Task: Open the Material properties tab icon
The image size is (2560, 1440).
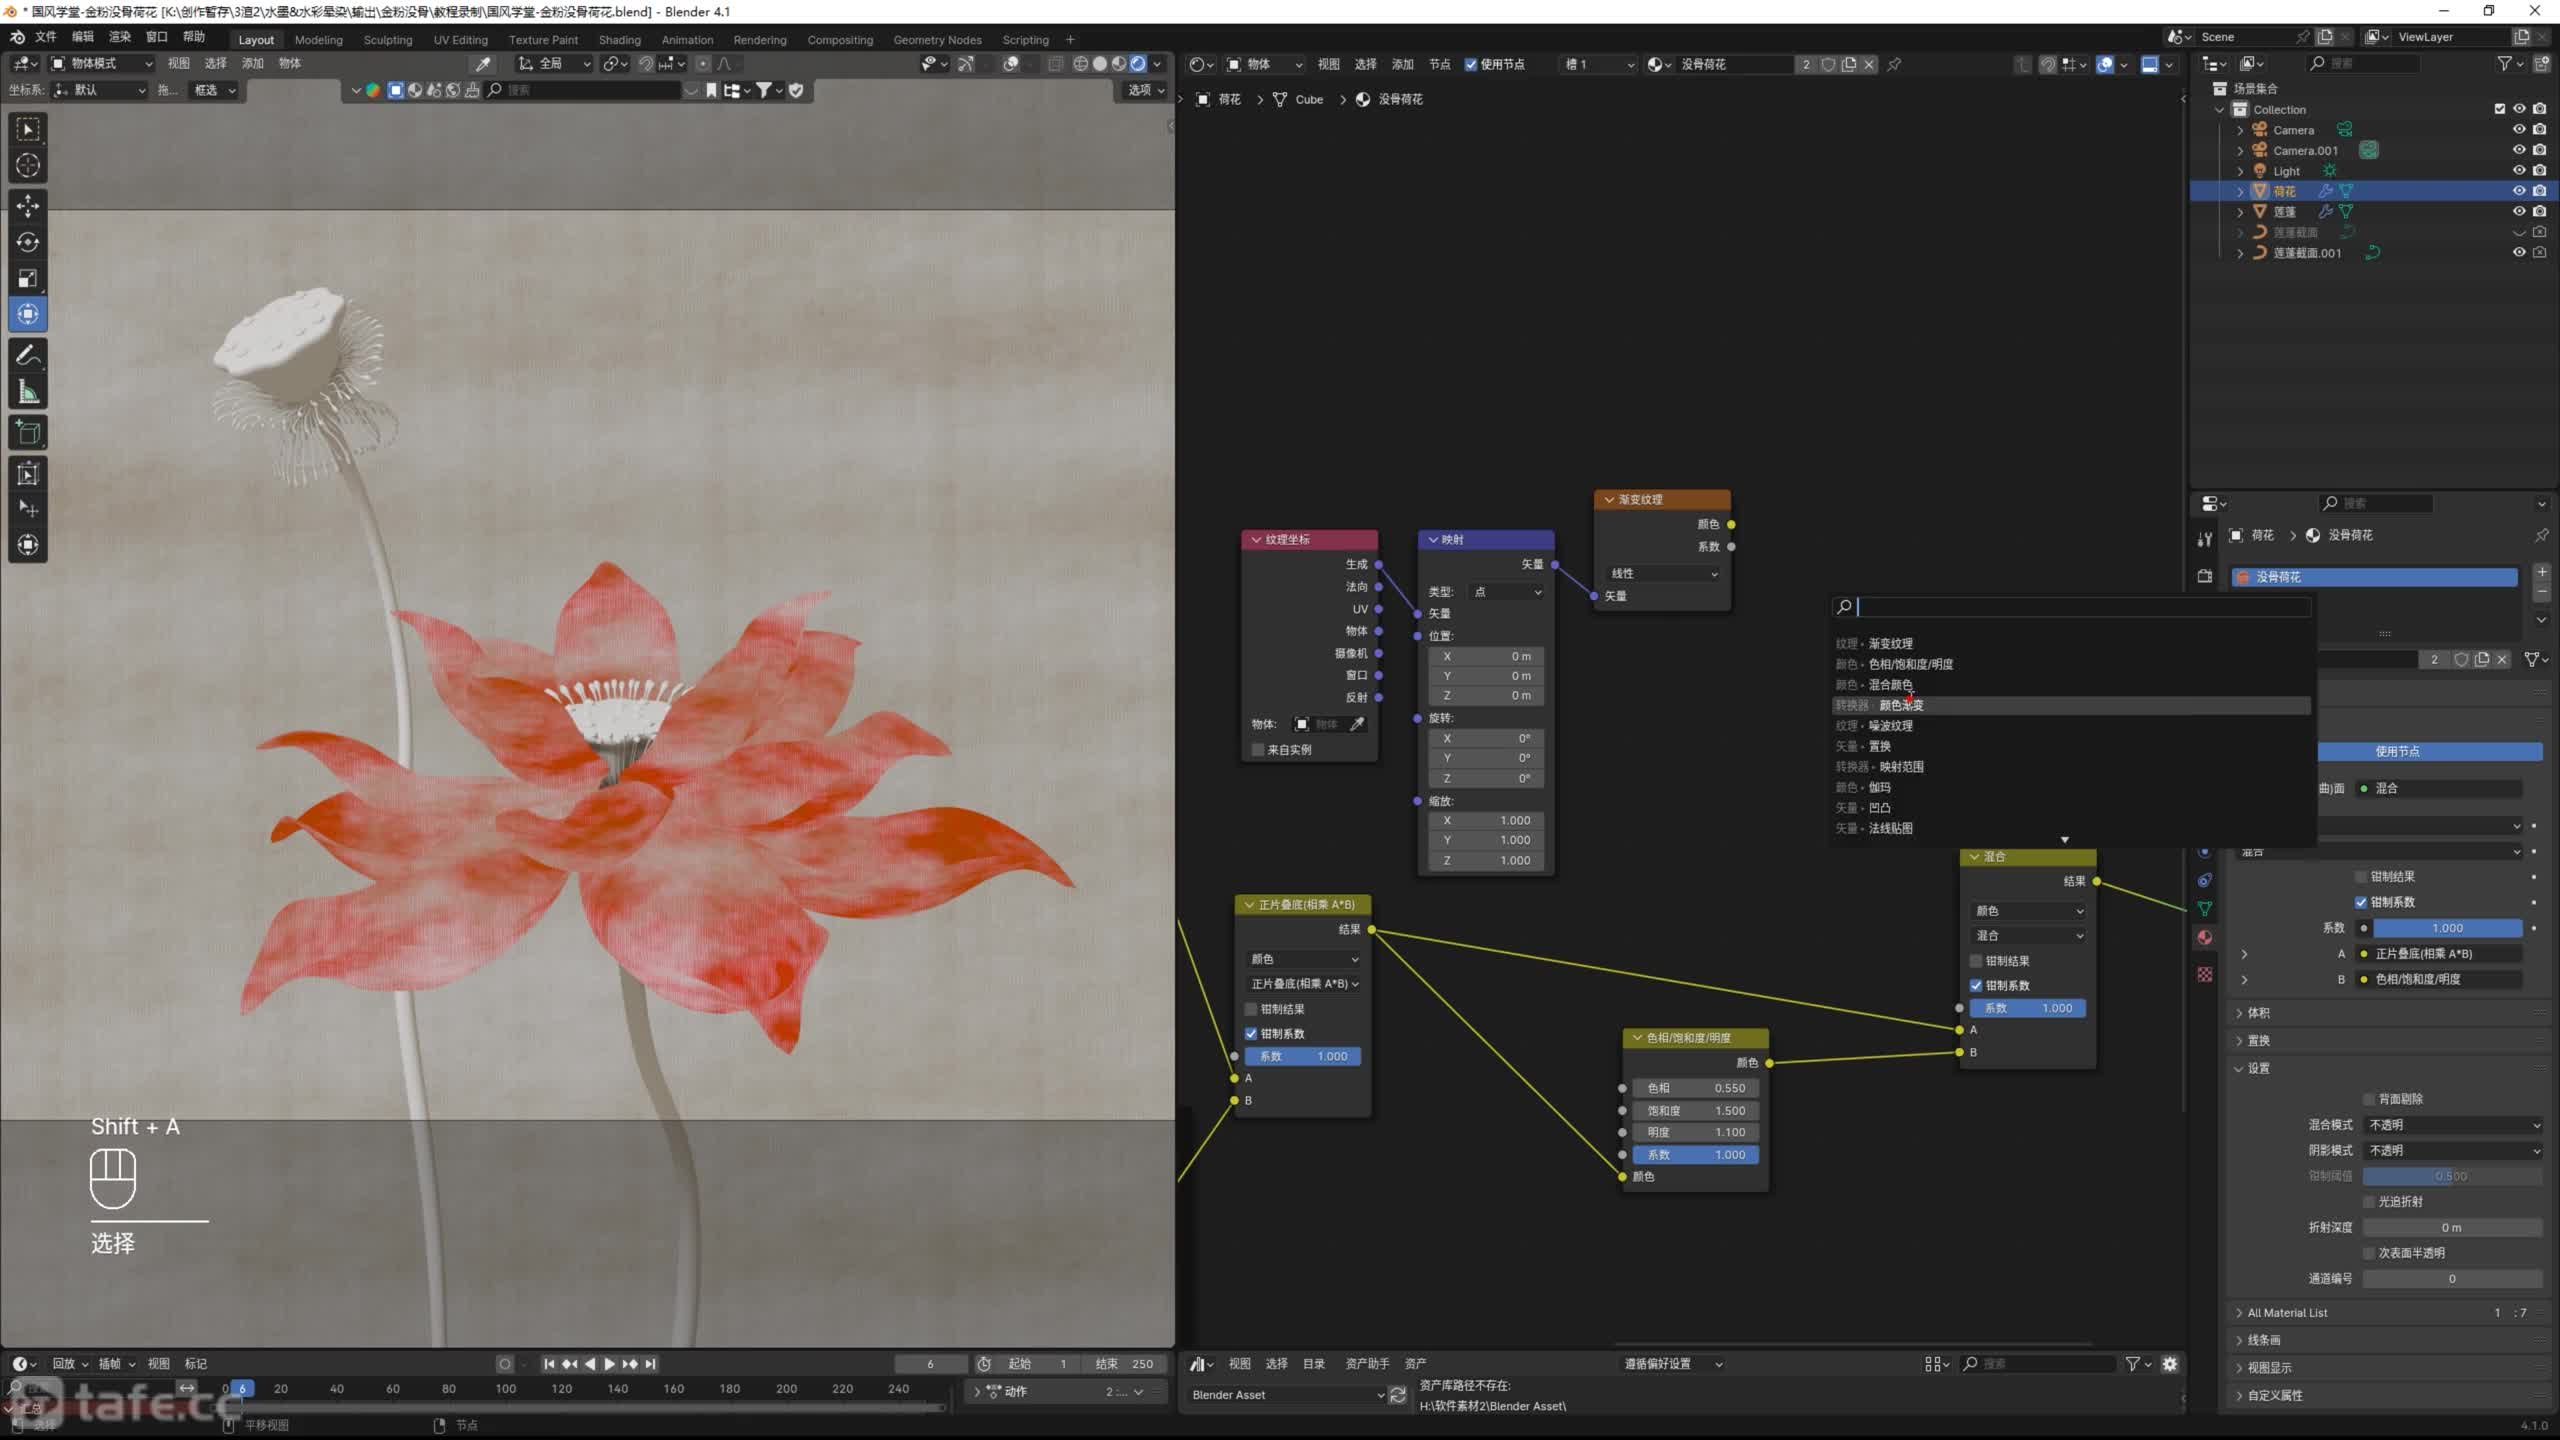Action: tap(2205, 937)
